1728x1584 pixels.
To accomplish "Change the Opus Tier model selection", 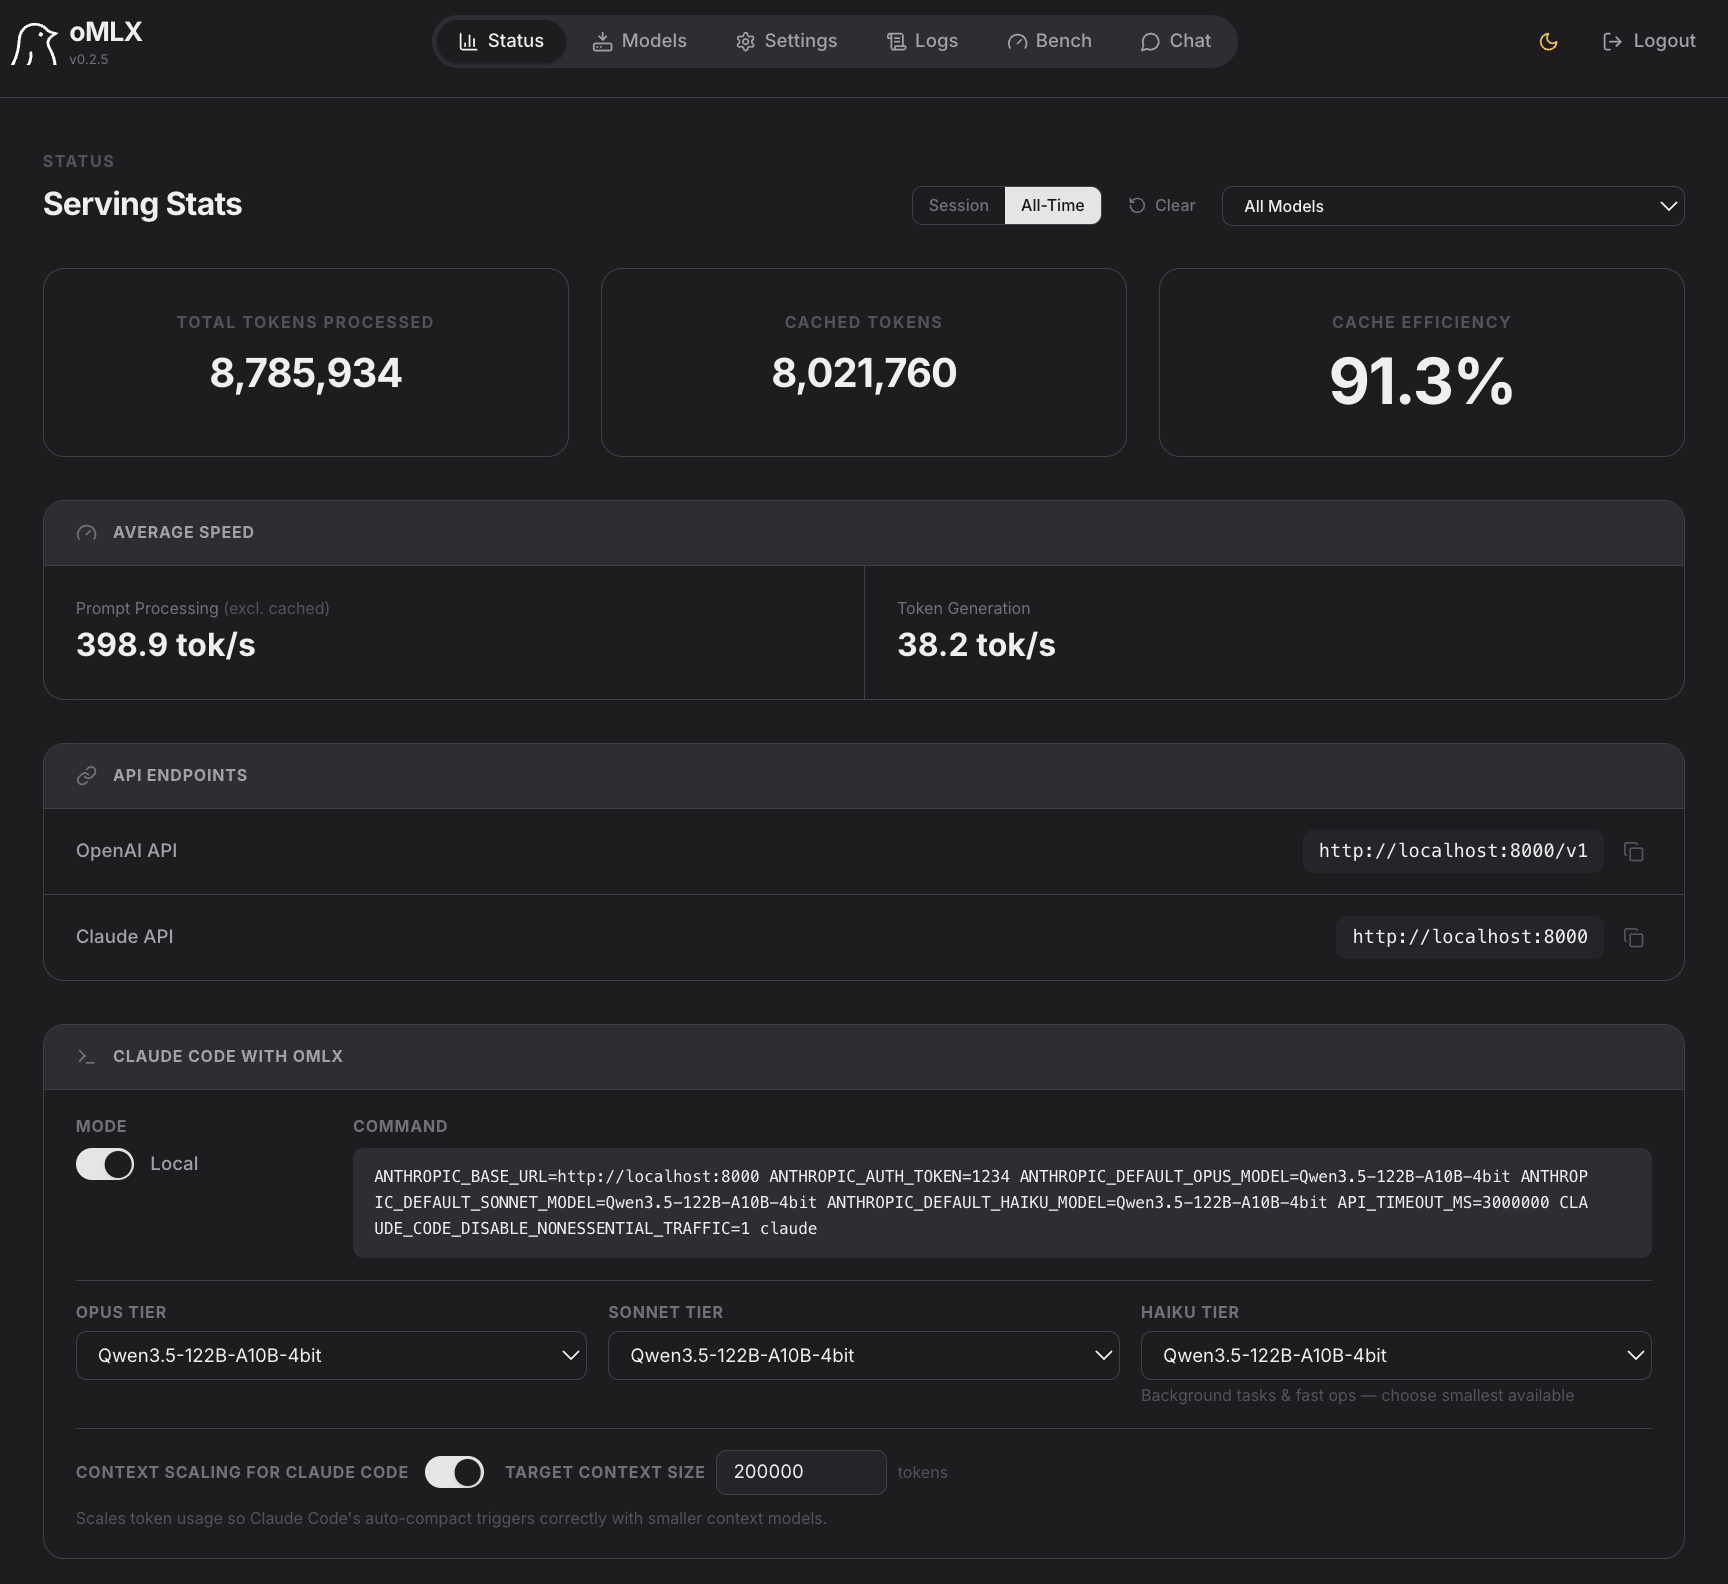I will pyautogui.click(x=331, y=1356).
